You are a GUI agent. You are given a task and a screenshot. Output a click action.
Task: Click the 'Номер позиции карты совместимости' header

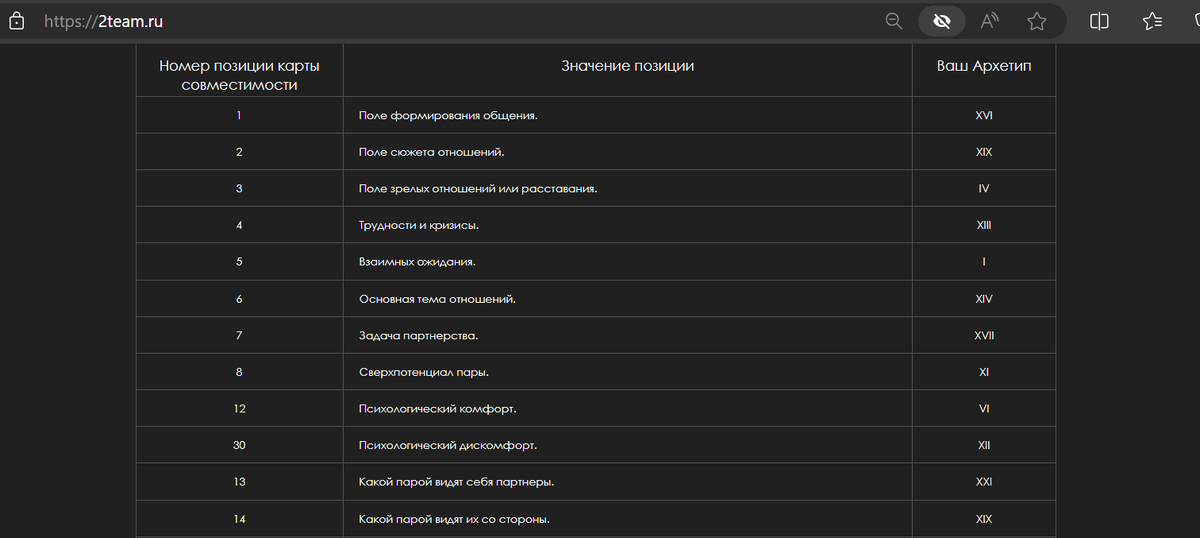[x=240, y=75]
